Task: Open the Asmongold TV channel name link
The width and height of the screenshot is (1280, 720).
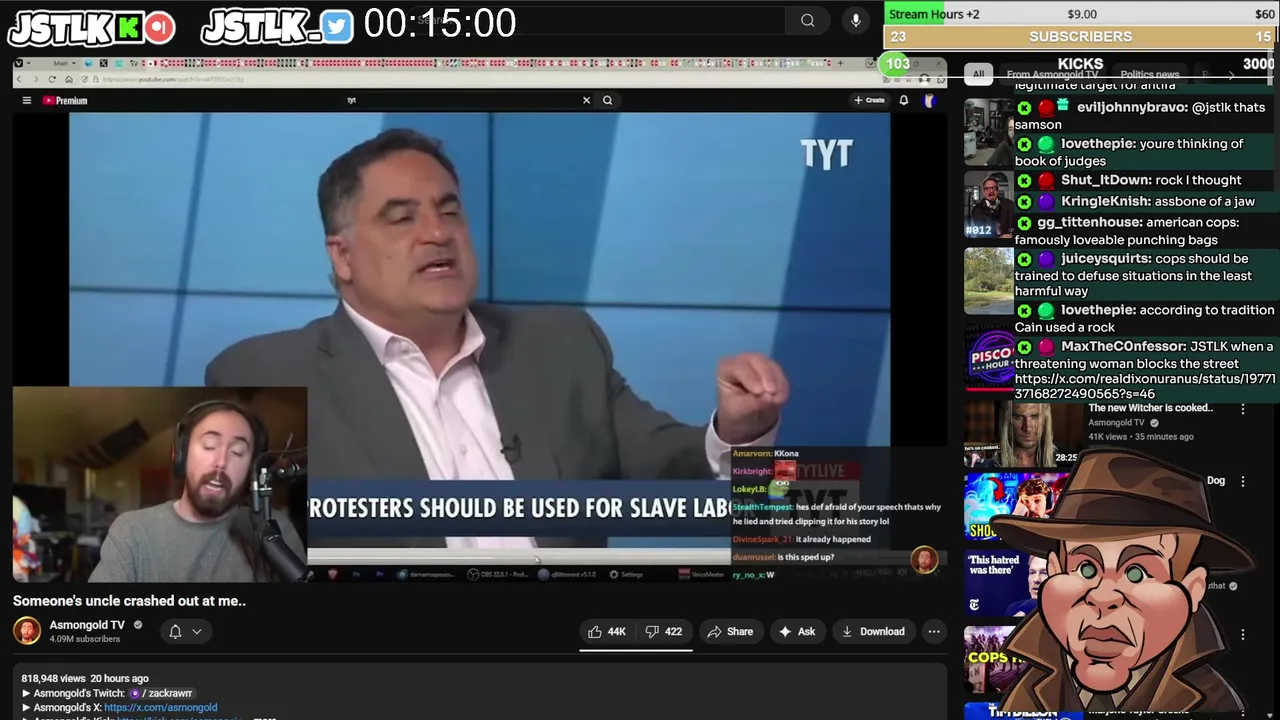Action: (87, 625)
